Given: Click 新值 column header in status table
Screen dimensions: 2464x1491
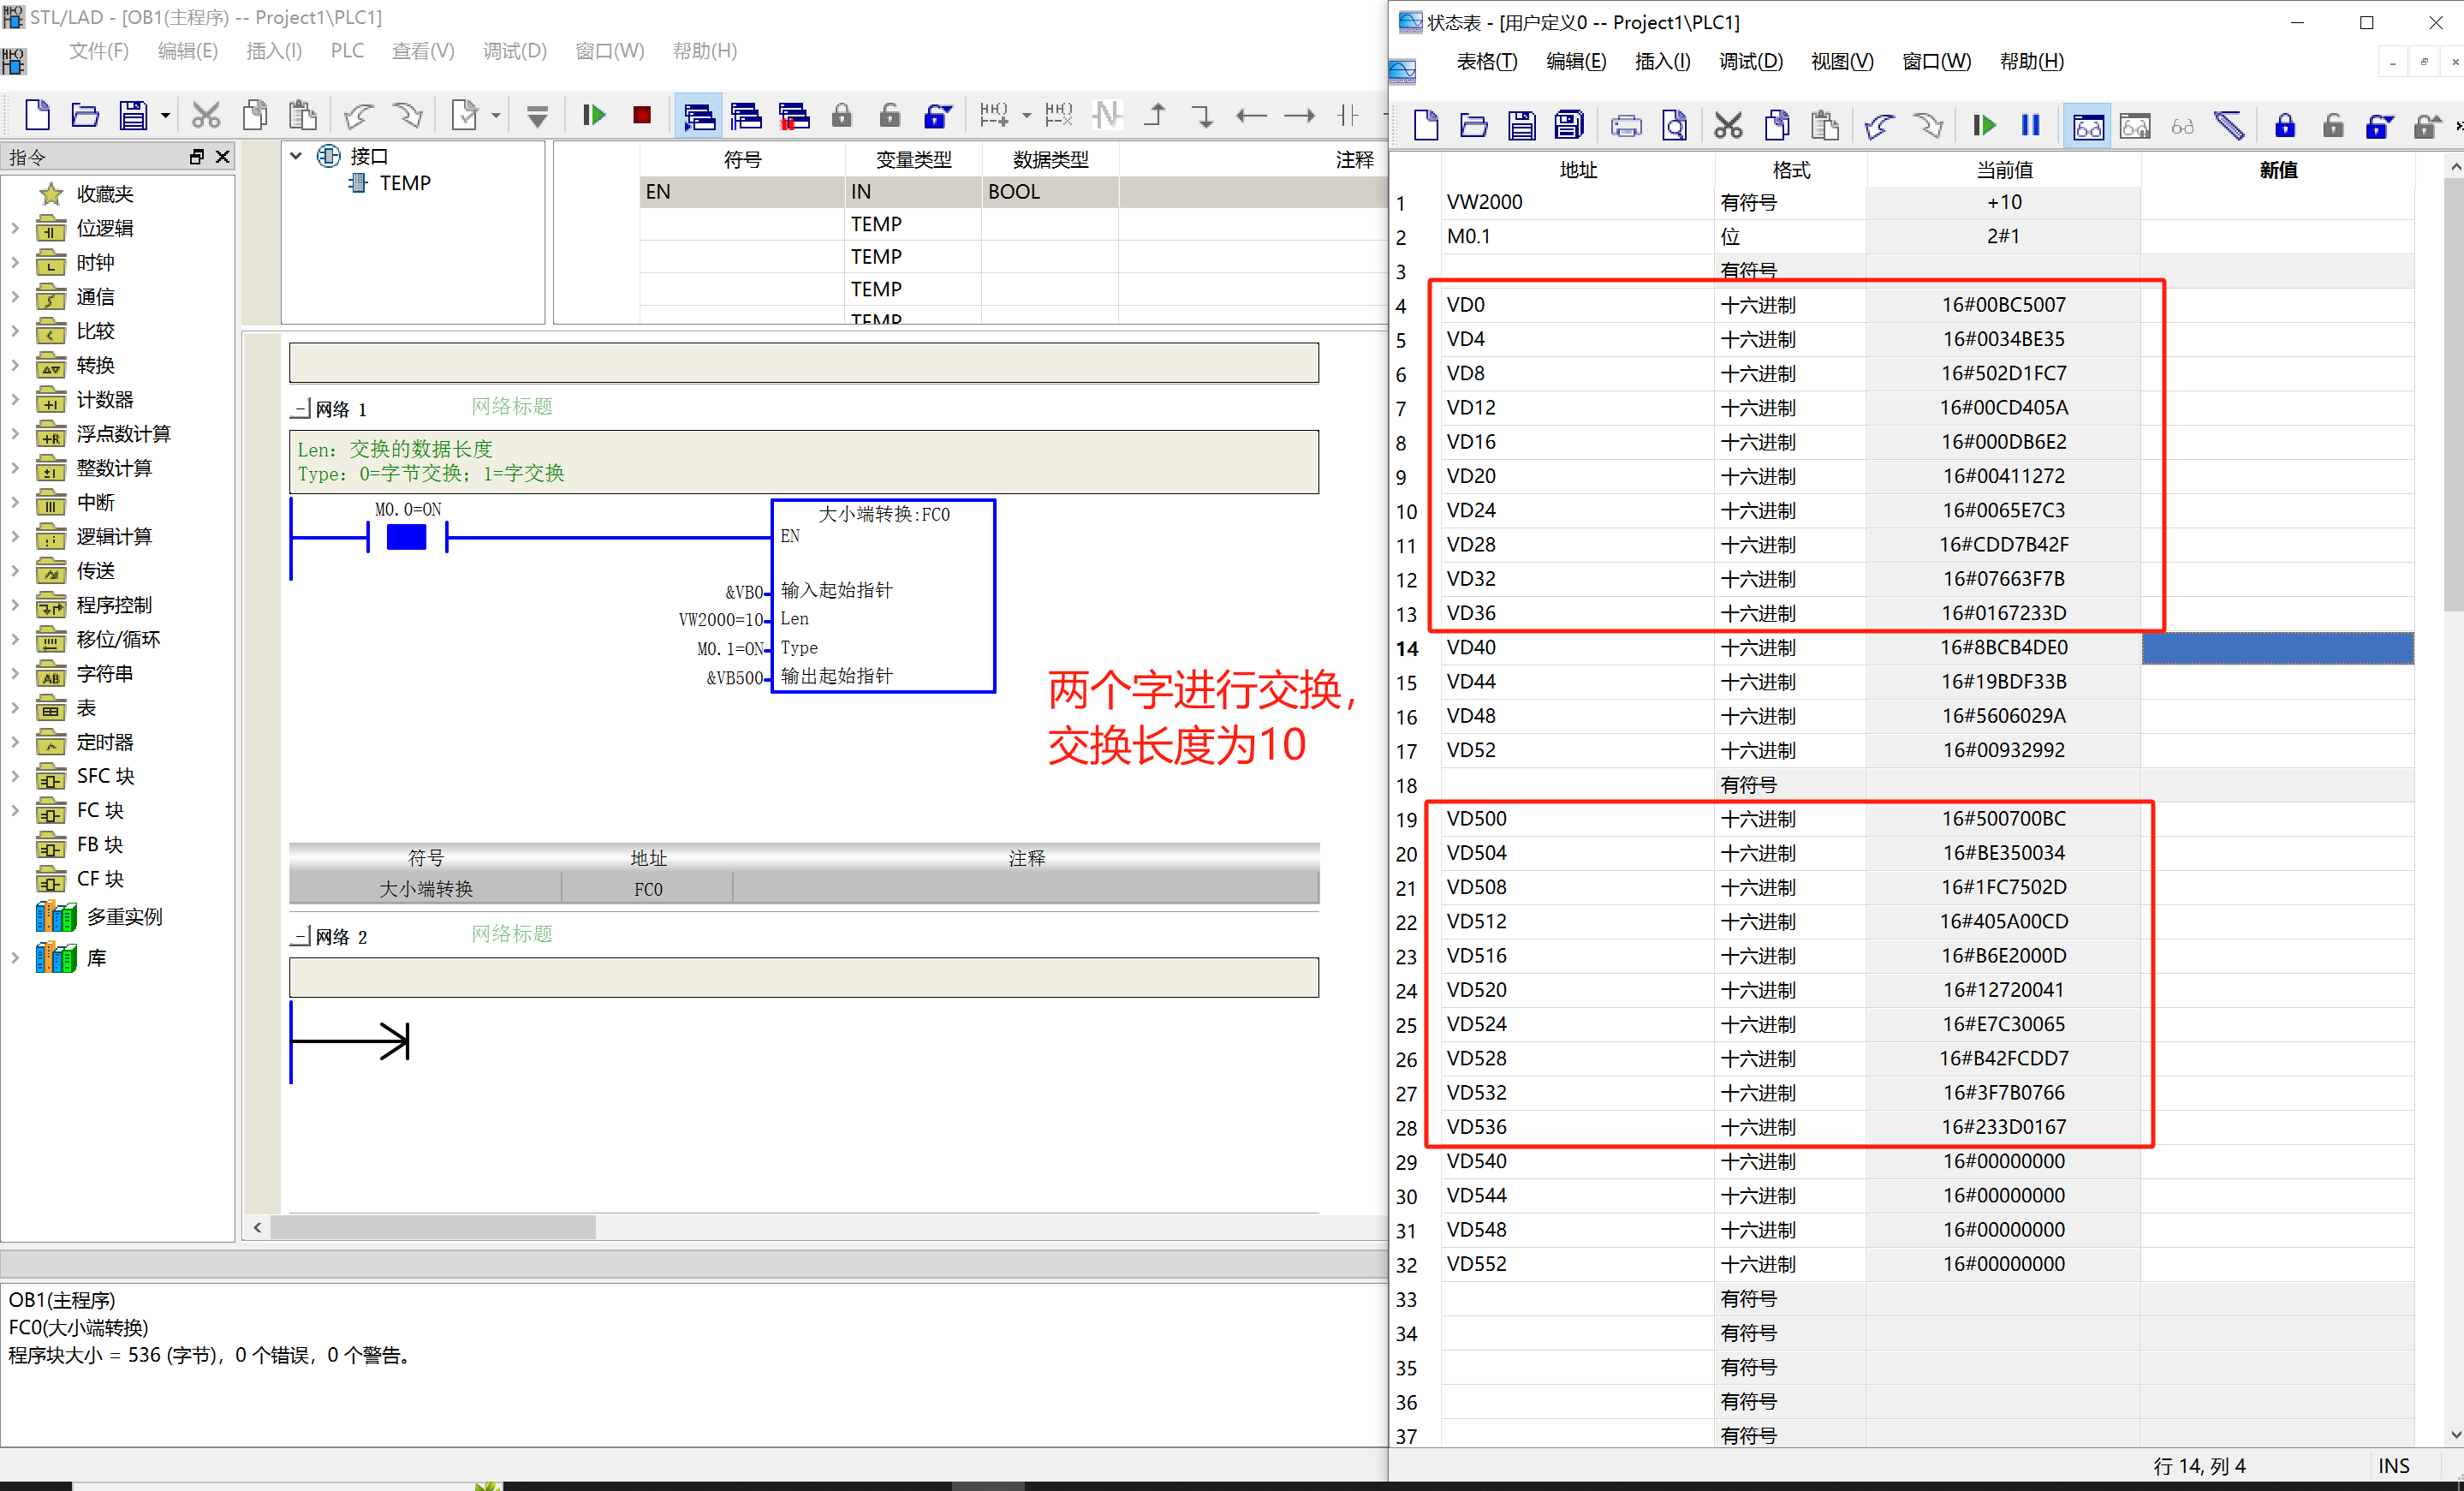Looking at the screenshot, I should click(2278, 170).
